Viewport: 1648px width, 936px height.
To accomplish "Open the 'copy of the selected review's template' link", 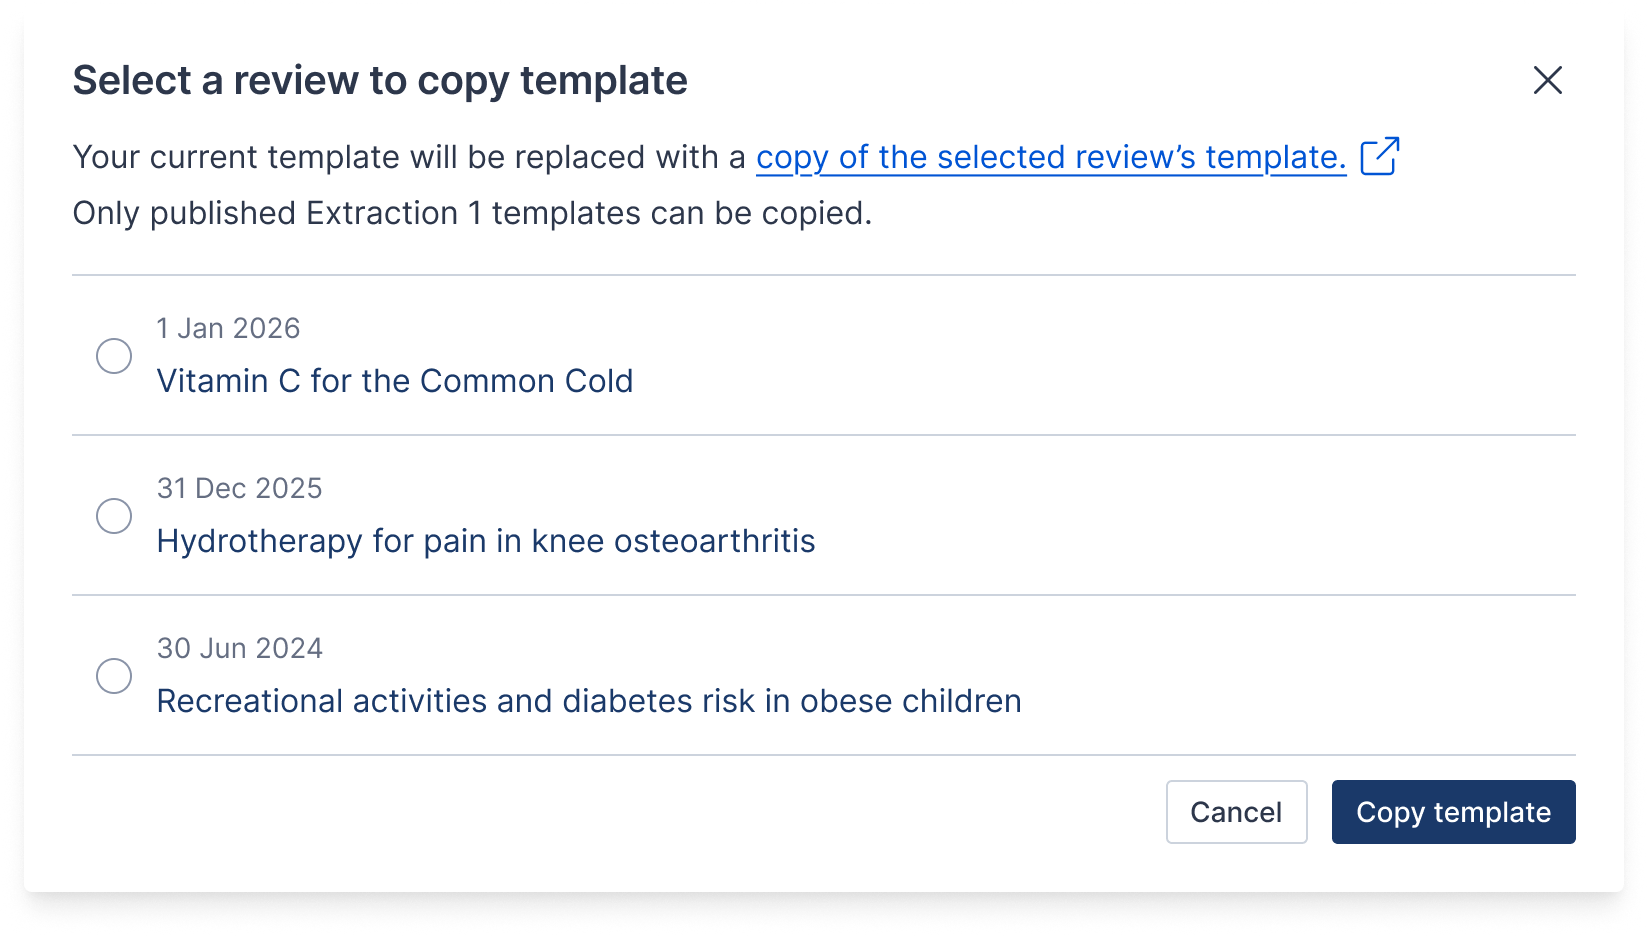I will [1050, 157].
